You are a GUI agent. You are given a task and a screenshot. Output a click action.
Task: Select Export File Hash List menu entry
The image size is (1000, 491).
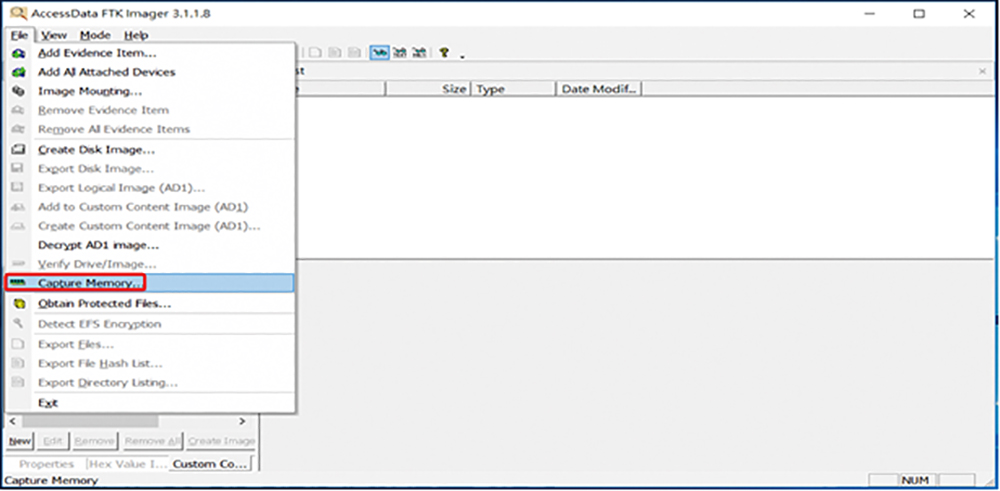[150, 363]
